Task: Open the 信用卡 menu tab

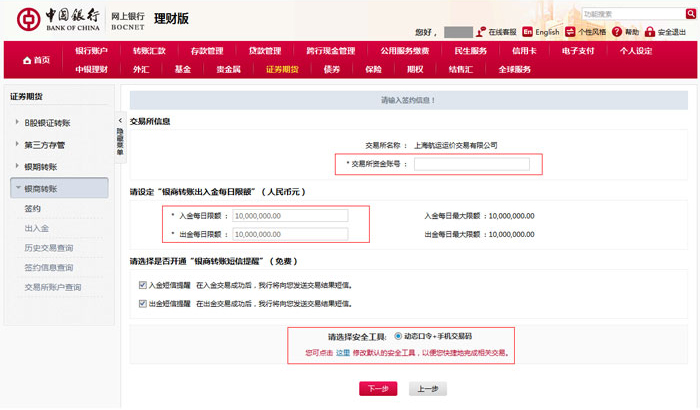Action: [x=524, y=51]
